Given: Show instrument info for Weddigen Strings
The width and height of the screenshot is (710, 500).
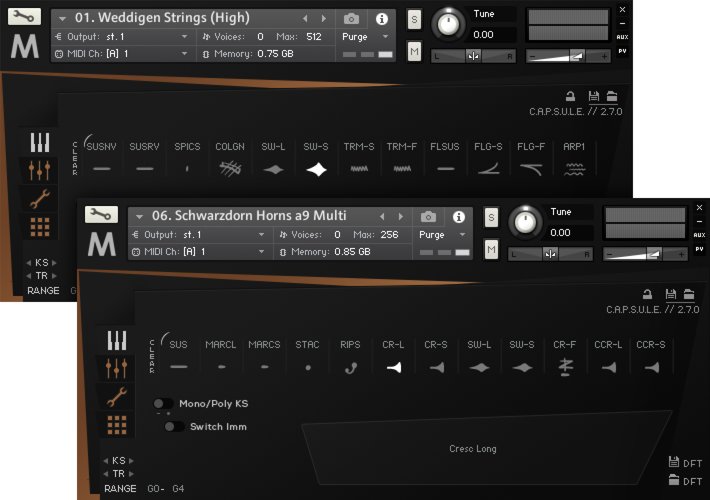Looking at the screenshot, I should click(381, 19).
